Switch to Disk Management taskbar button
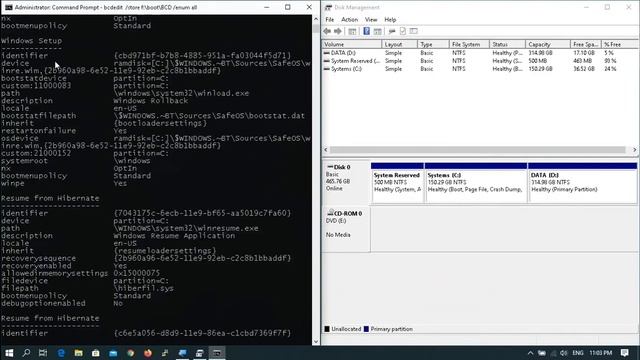This screenshot has width=640, height=360. click(200, 353)
